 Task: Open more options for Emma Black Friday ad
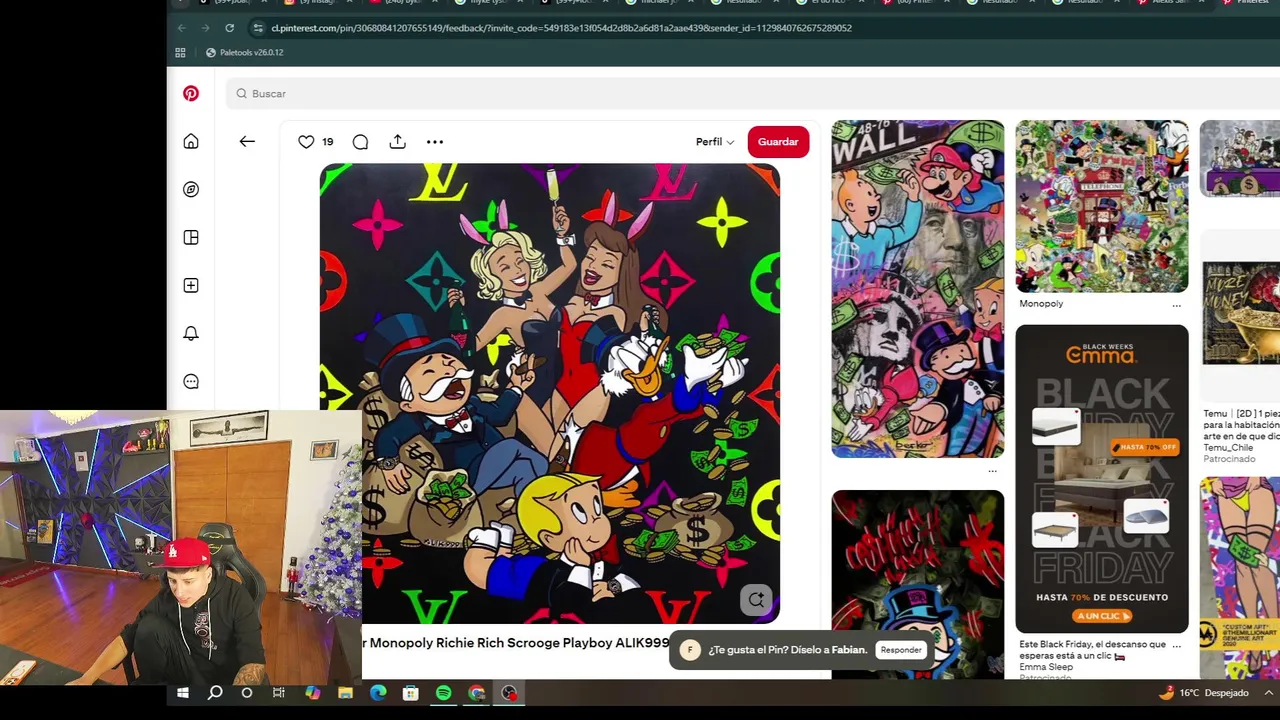(1176, 645)
